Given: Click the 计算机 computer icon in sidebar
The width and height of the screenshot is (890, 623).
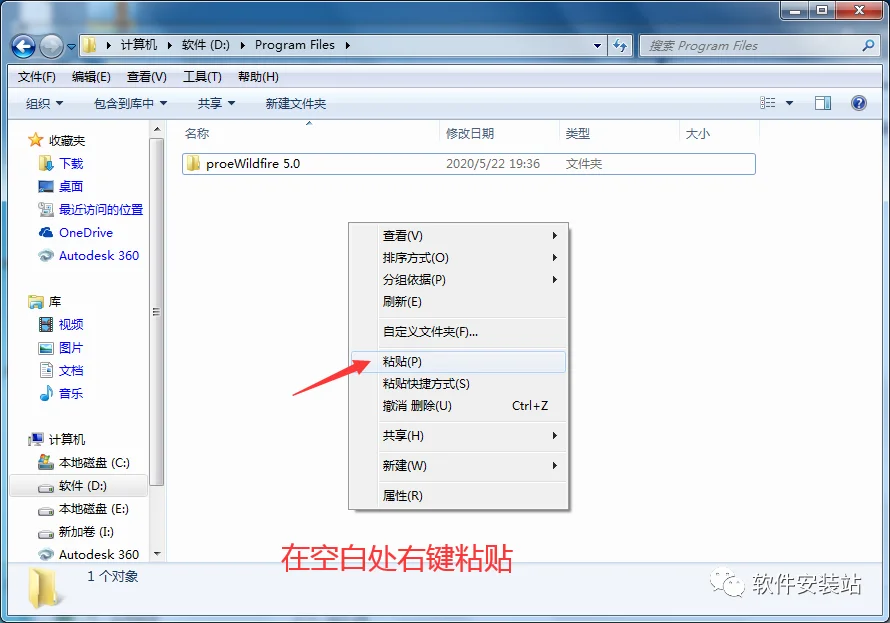Looking at the screenshot, I should [x=36, y=439].
